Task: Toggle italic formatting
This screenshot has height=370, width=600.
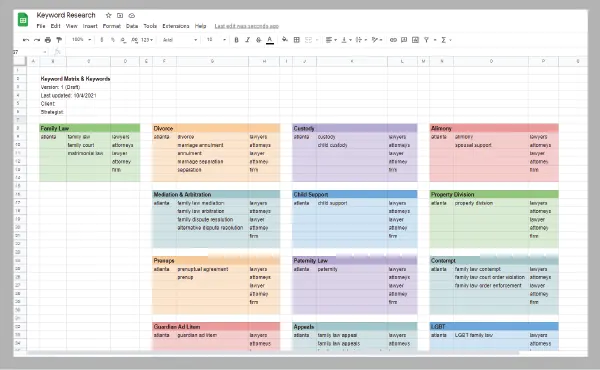Action: (248, 40)
